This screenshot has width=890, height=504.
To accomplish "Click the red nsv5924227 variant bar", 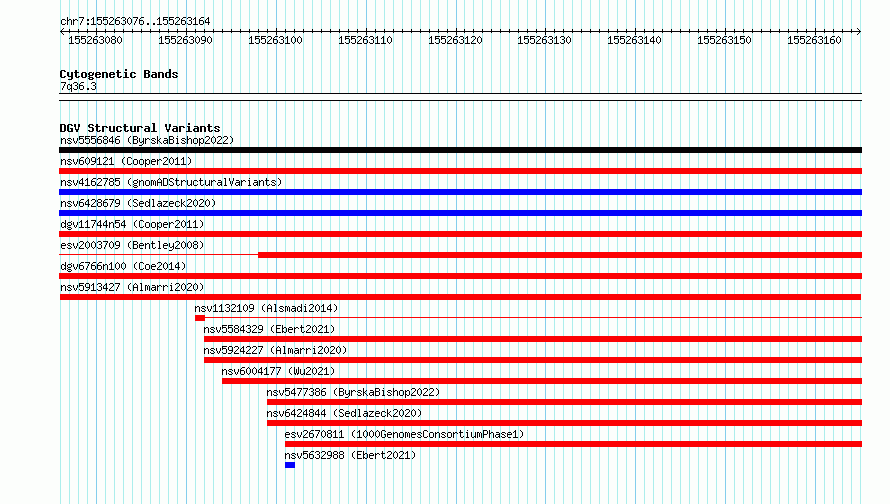I will (x=533, y=360).
